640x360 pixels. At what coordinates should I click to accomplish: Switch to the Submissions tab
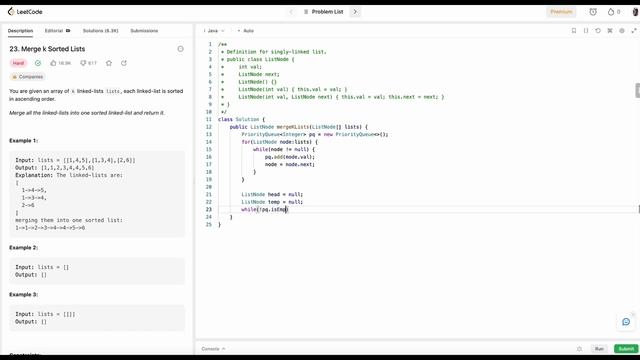[144, 31]
